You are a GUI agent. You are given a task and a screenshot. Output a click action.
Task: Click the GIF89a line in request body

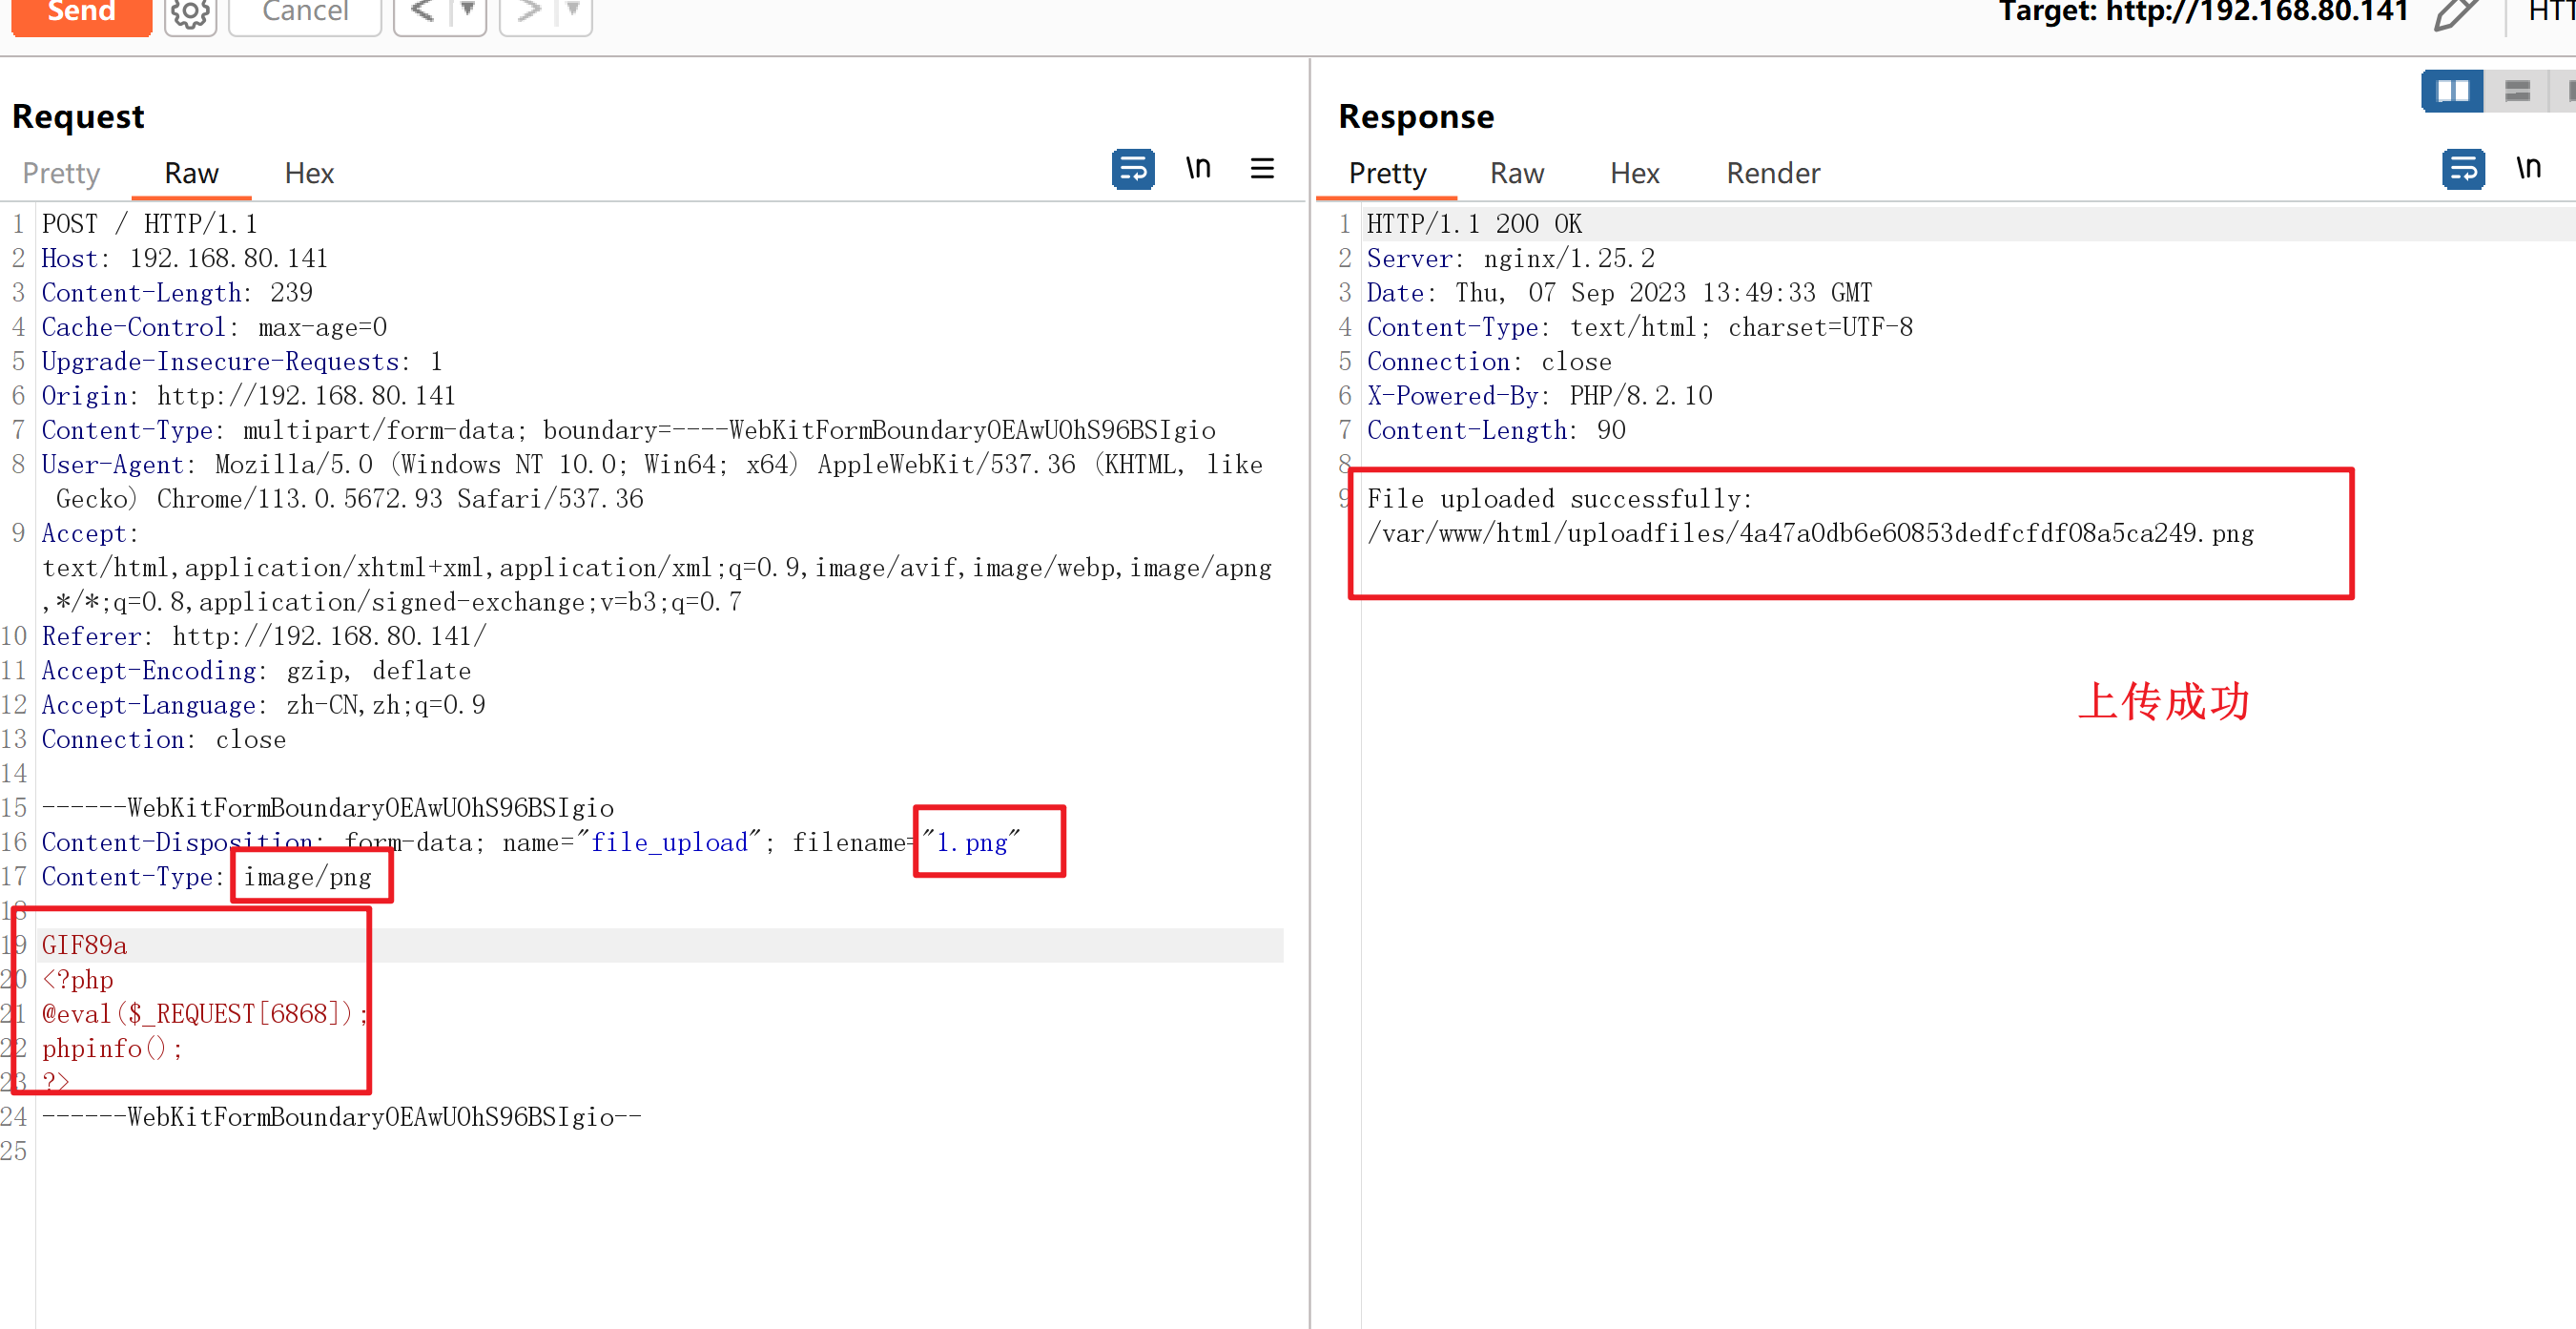click(85, 945)
